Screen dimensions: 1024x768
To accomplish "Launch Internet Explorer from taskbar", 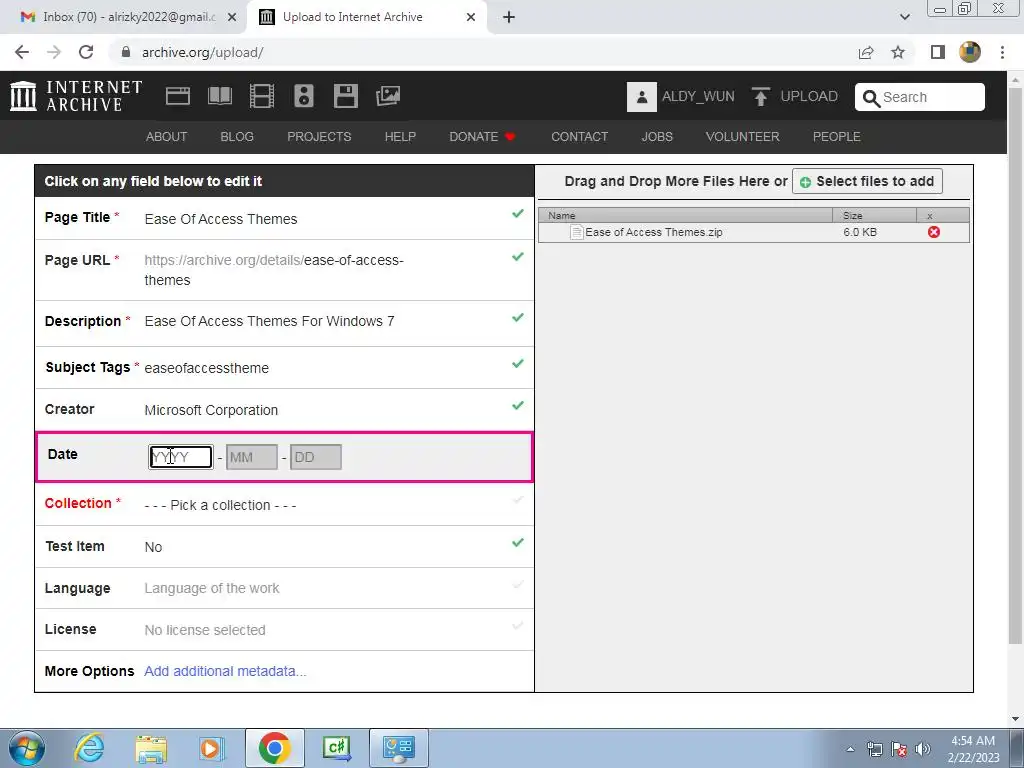I will click(x=89, y=748).
